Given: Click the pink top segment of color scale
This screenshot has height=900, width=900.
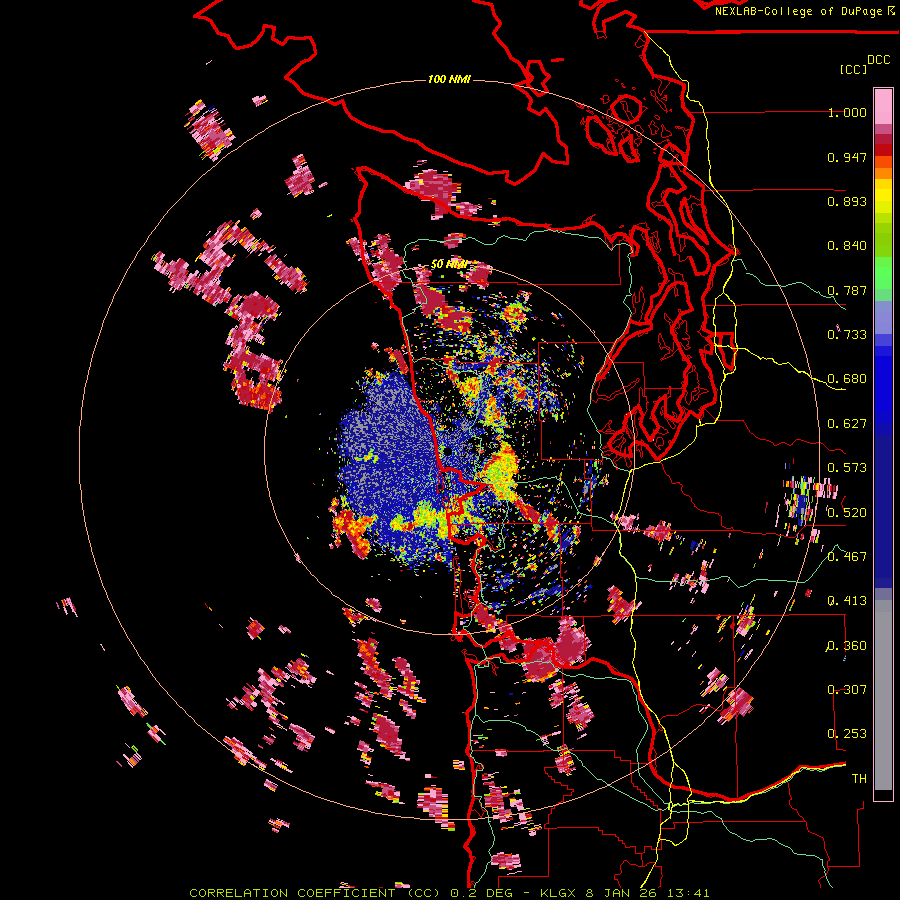Looking at the screenshot, I should click(883, 106).
